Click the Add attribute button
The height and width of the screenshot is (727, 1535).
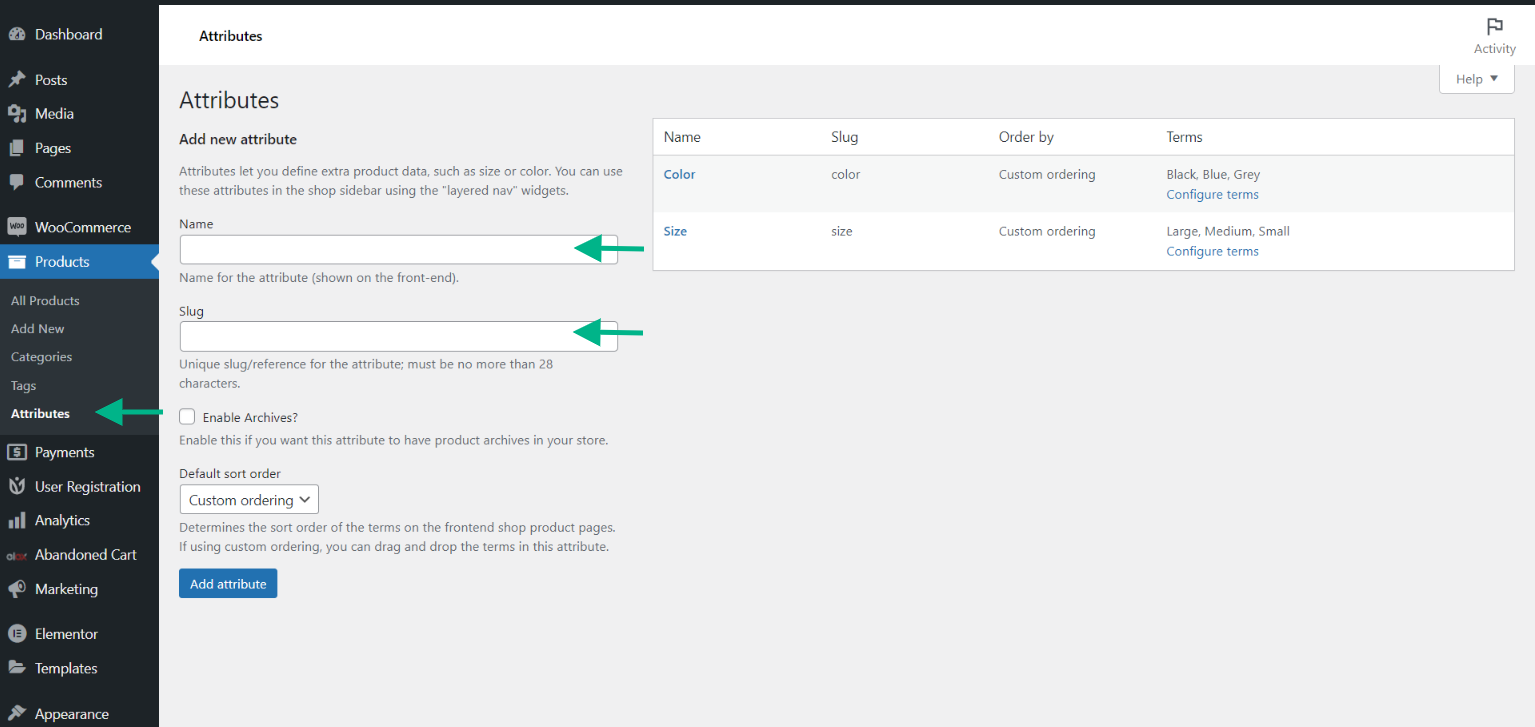tap(227, 583)
